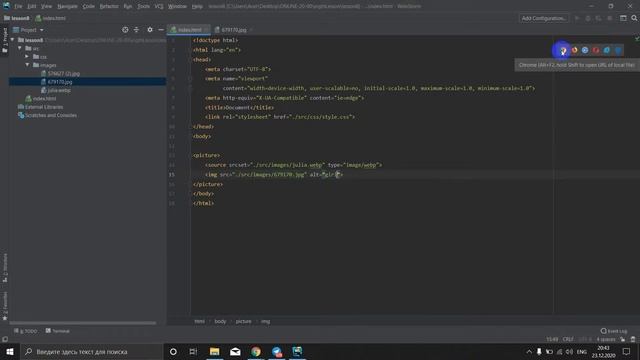Open the Event Log button
Viewport: 640px width, 360px height.
(x=614, y=331)
